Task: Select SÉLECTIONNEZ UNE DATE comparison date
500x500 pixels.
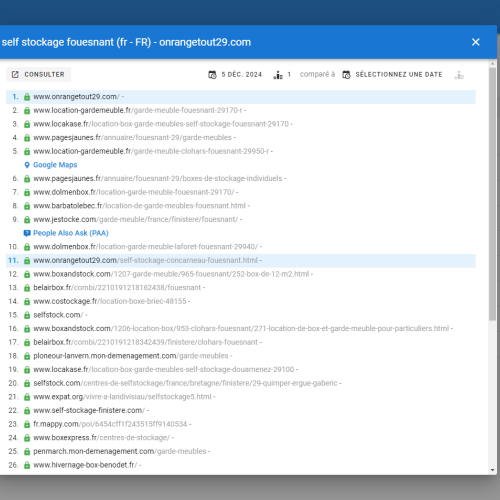Action: [399, 74]
